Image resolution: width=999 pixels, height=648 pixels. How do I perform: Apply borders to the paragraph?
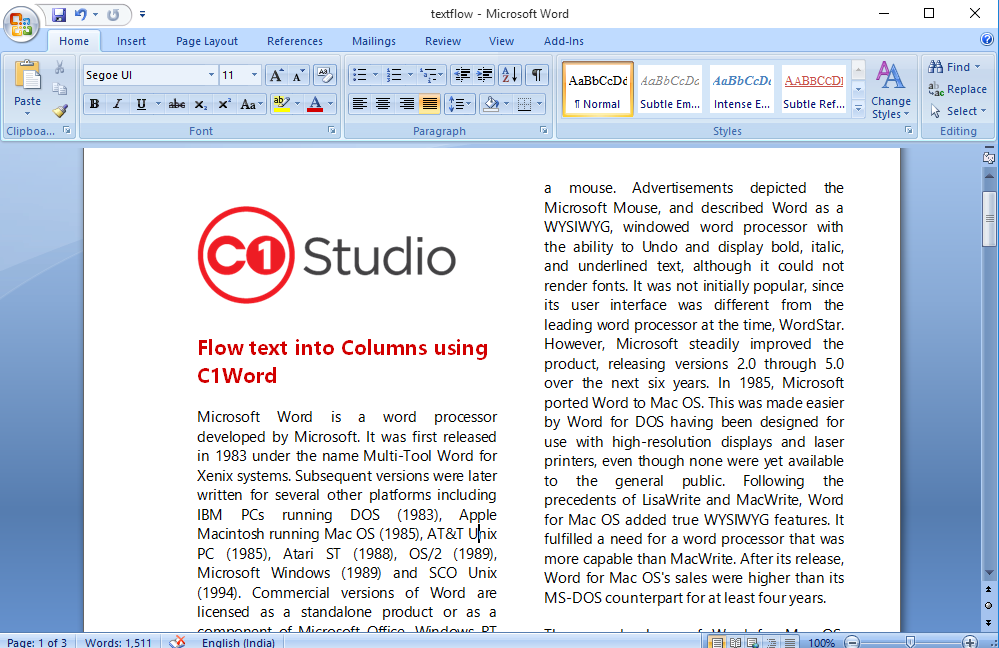(524, 104)
